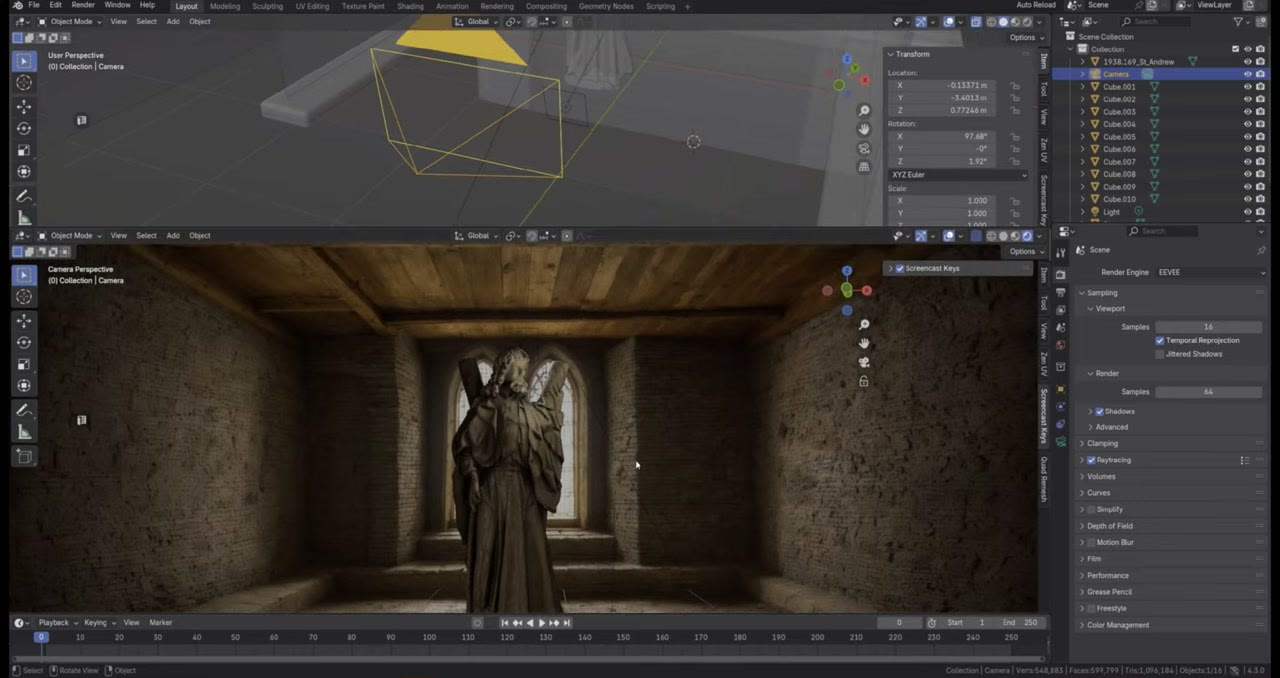Screen dimensions: 1280x678
Task: Open Object Mode dropdown in upper viewport
Action: (70, 21)
